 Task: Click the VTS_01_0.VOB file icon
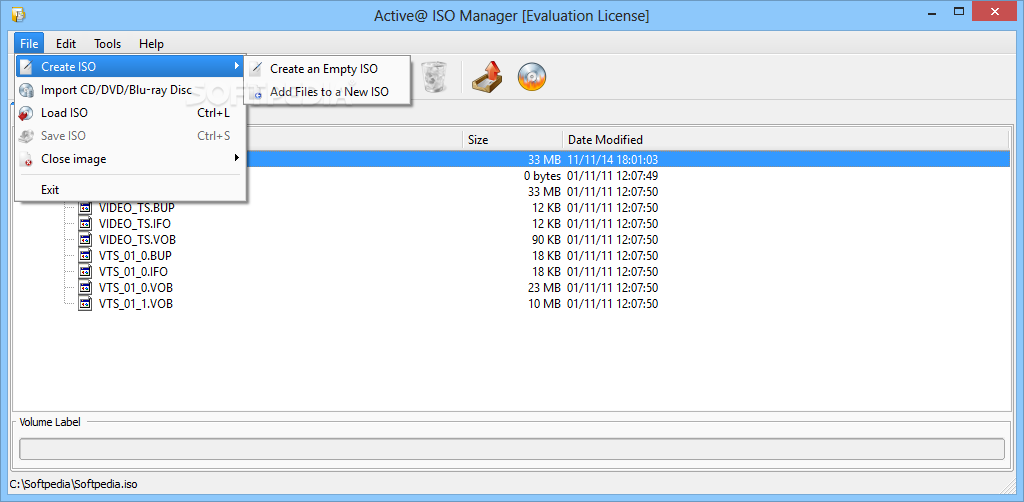pyautogui.click(x=86, y=288)
